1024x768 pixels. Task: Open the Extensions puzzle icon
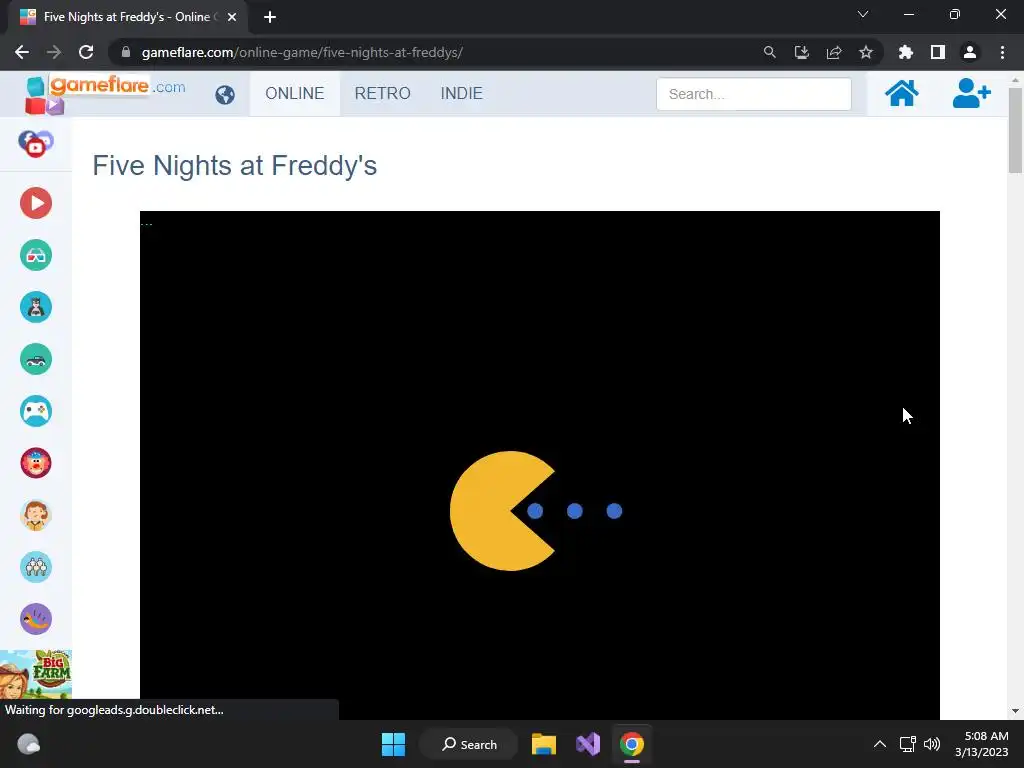[905, 52]
